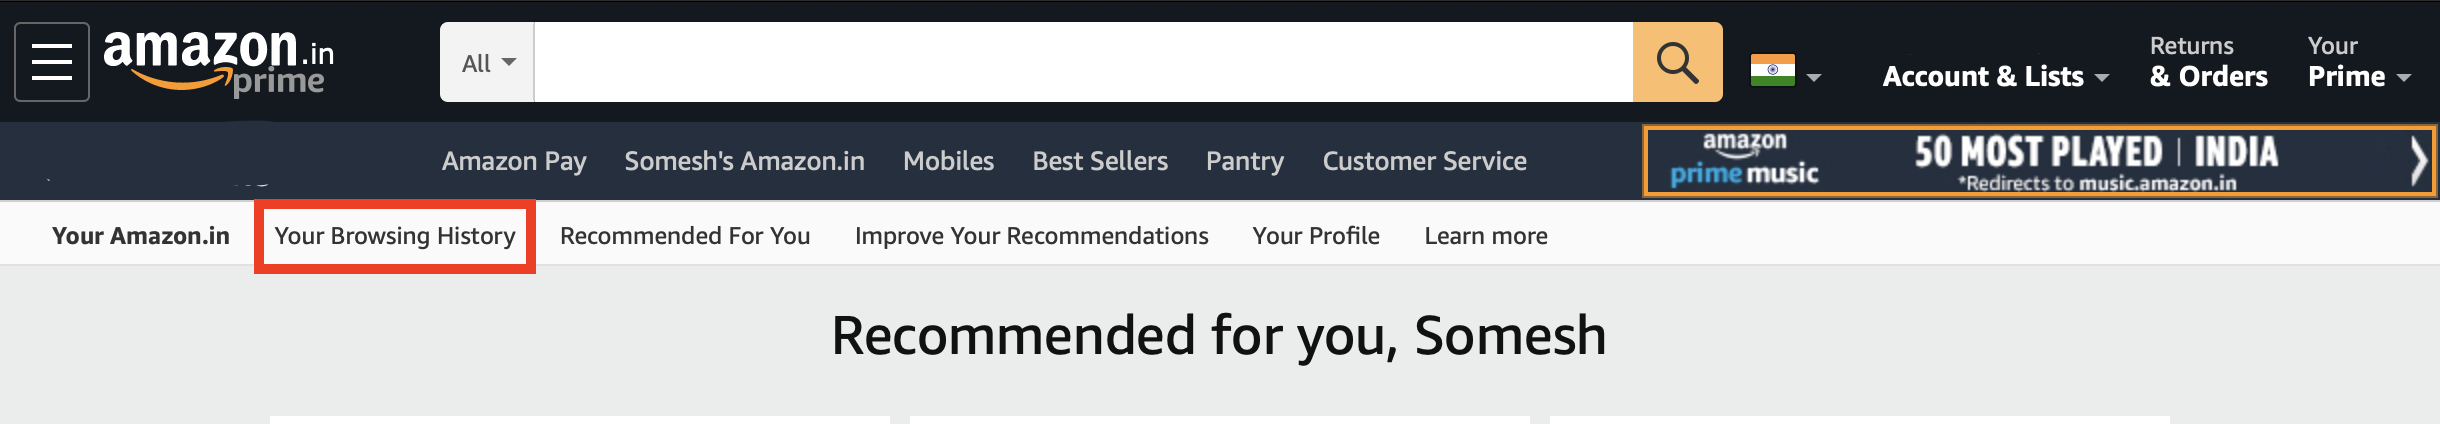
Task: Click the banner's right arrow chevron
Action: pos(2418,161)
